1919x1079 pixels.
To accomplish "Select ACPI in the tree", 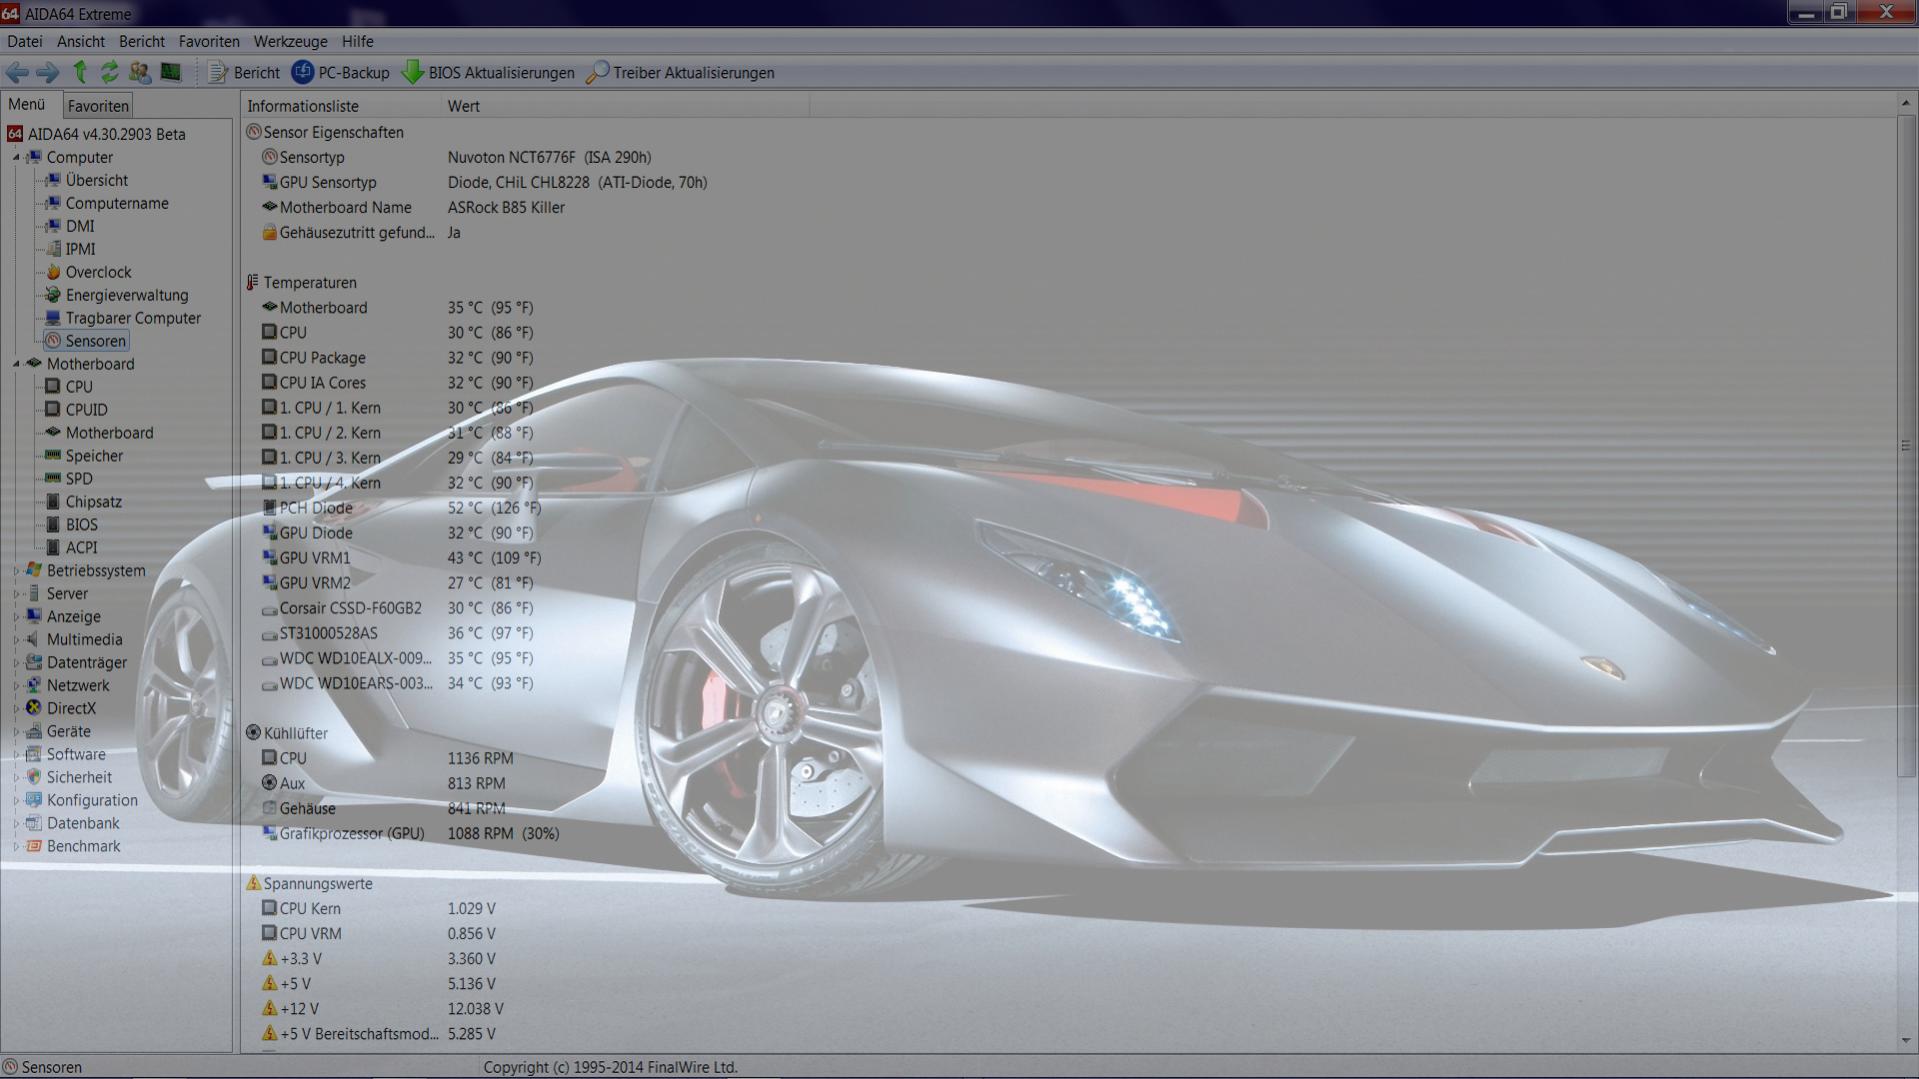I will (81, 548).
